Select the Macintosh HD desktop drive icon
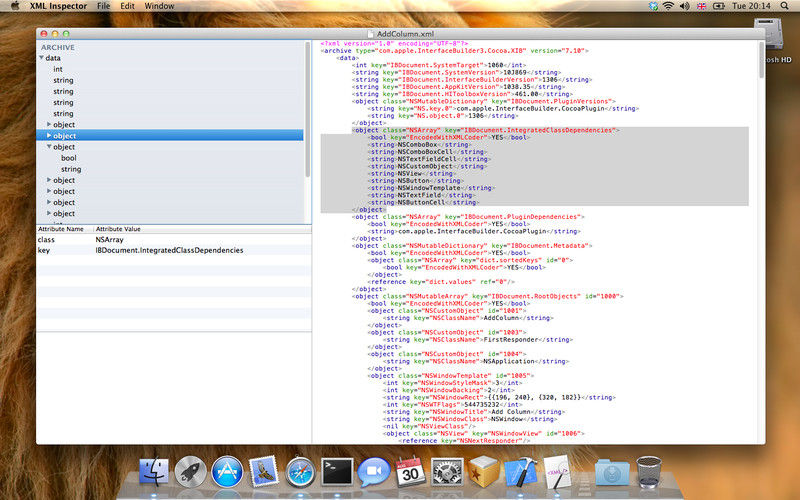The width and height of the screenshot is (800, 500). click(x=768, y=34)
